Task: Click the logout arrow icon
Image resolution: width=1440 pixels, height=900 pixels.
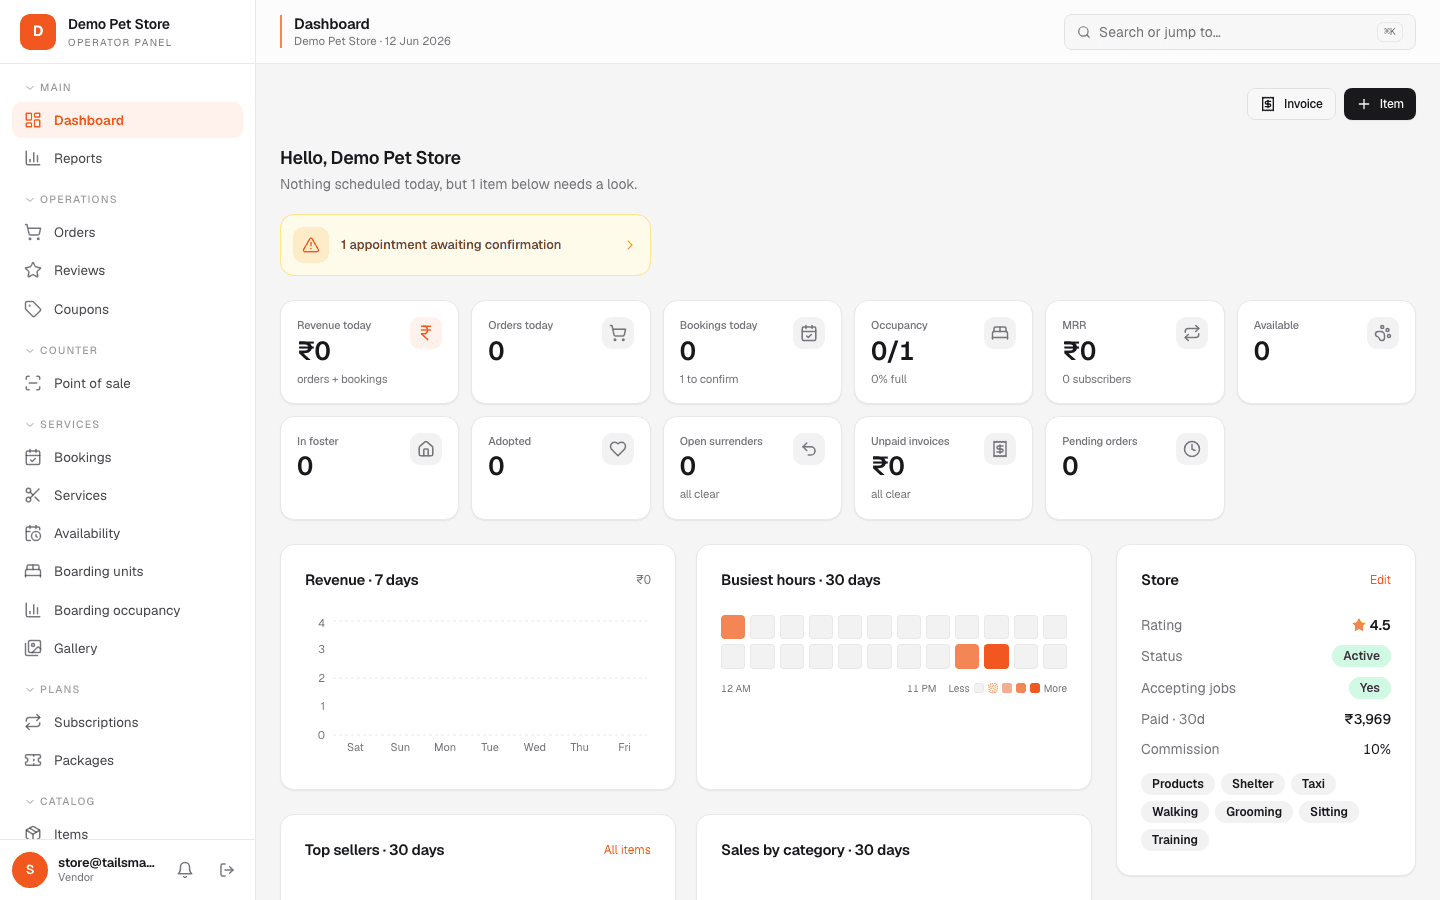Action: (227, 870)
